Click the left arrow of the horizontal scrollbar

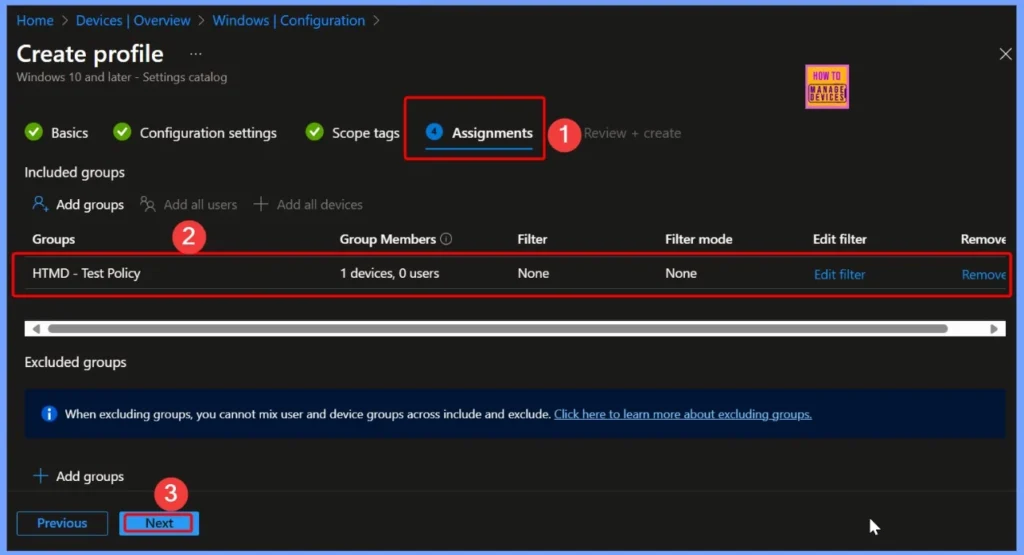36,328
